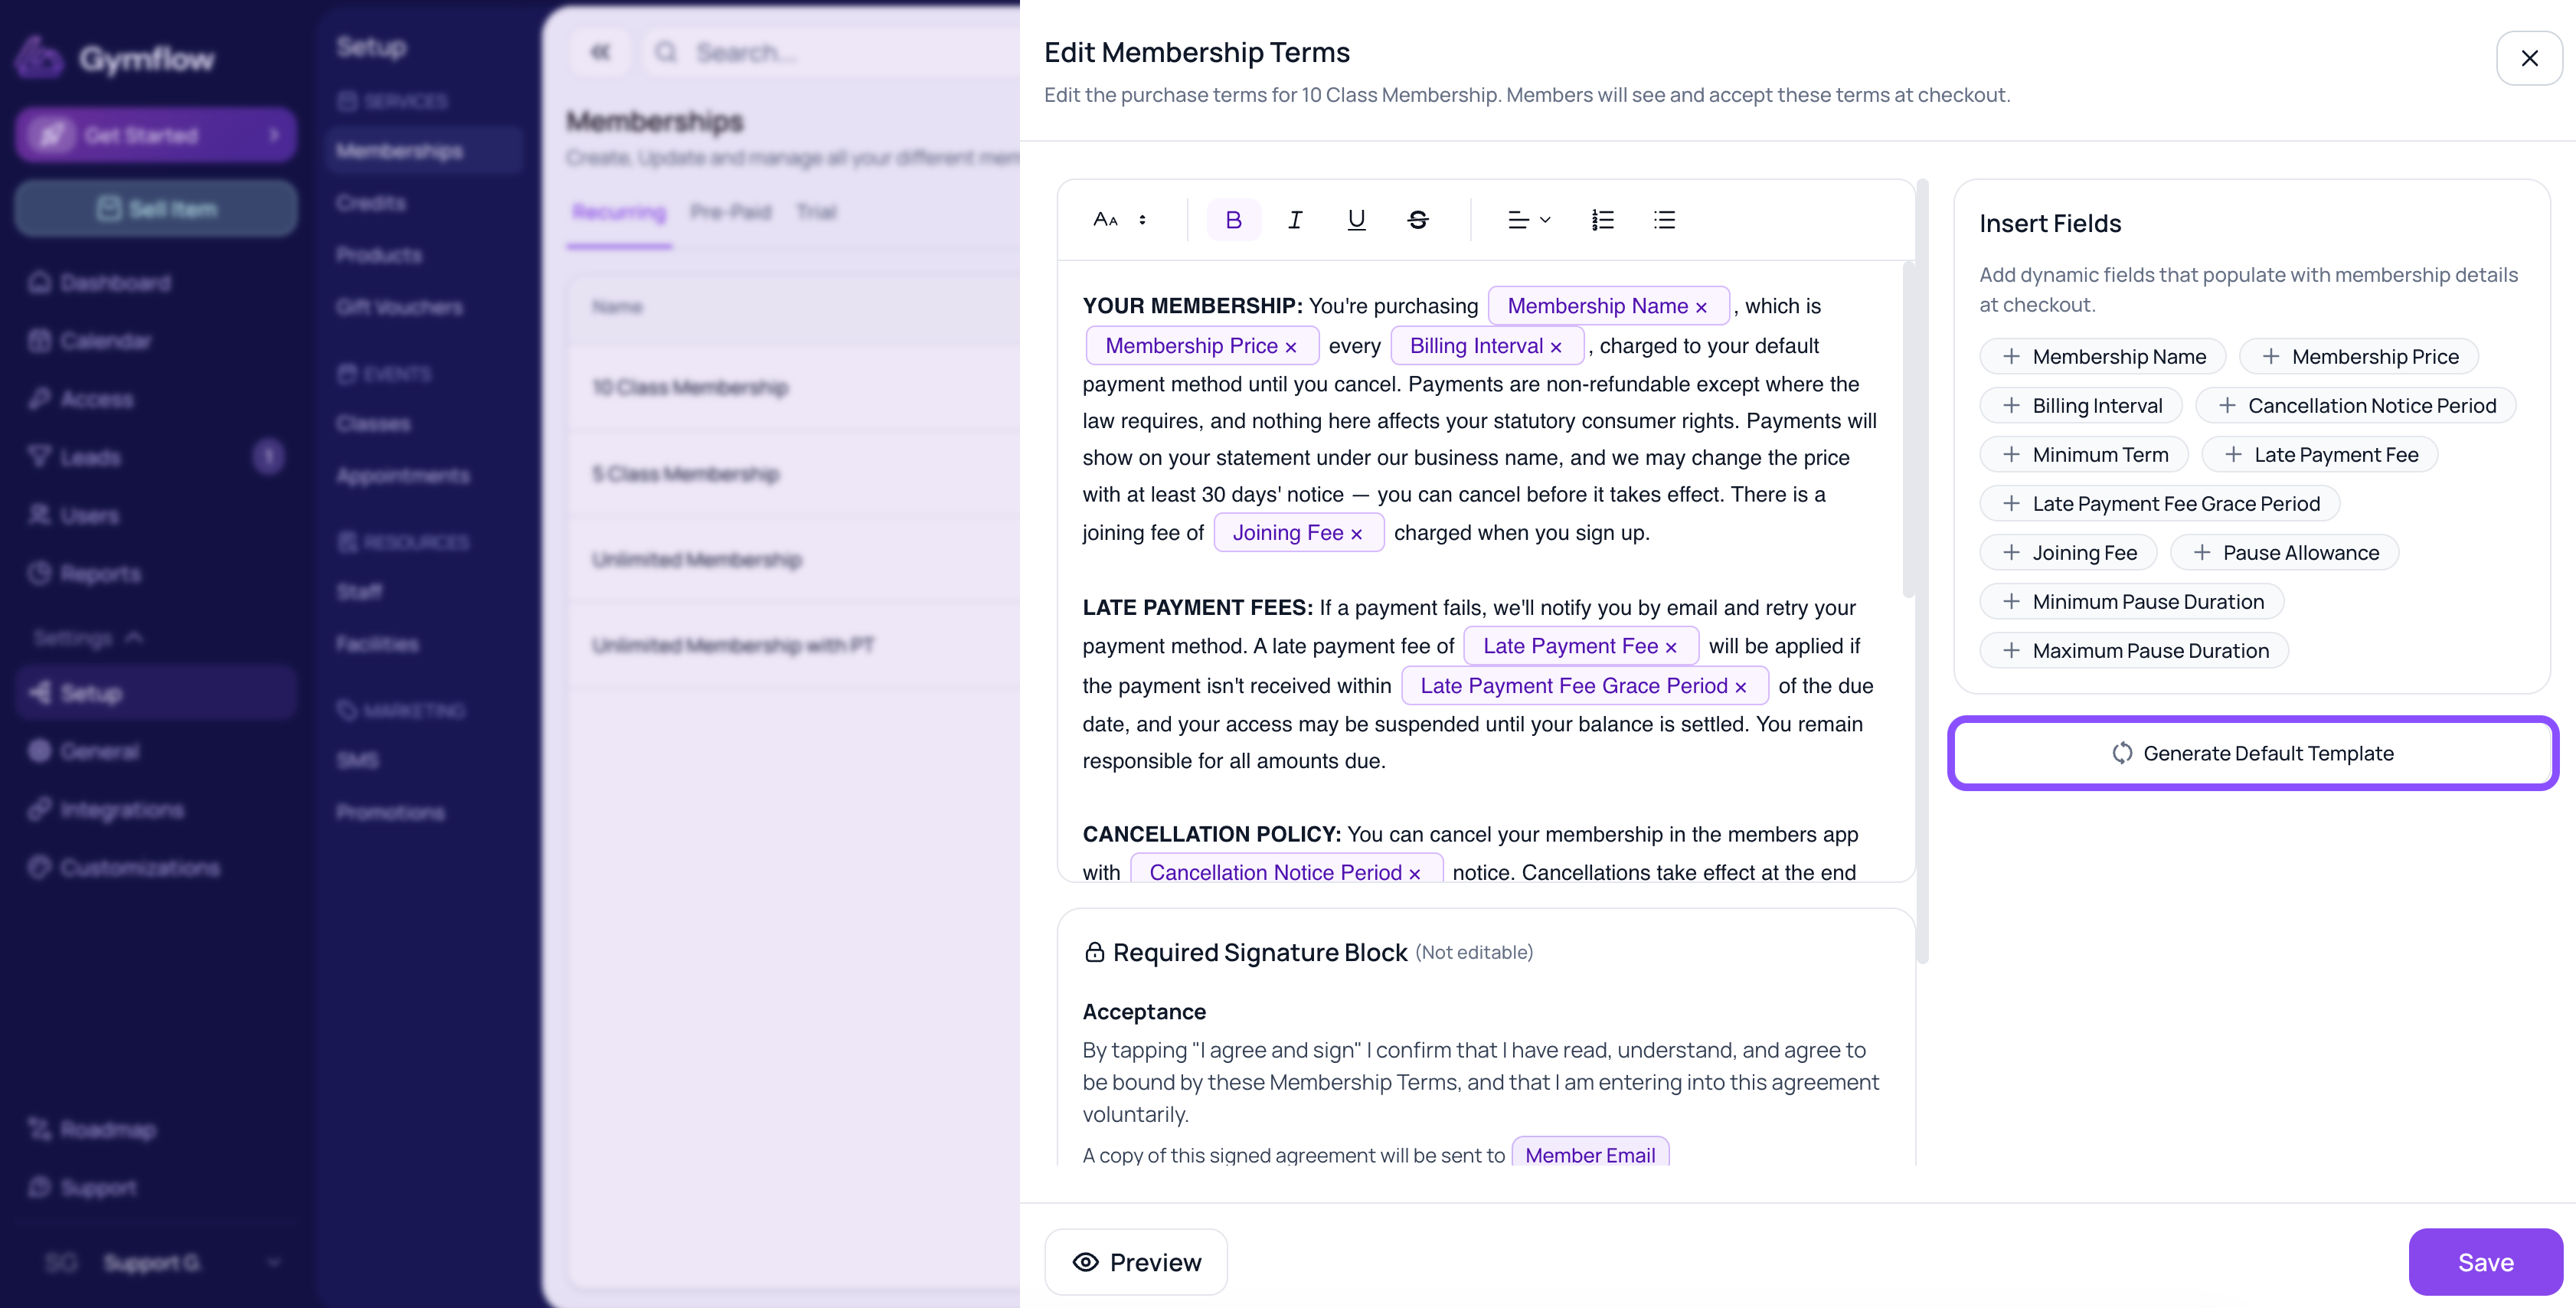The width and height of the screenshot is (2576, 1308).
Task: Remove the Membership Price chip from the editor
Action: [1291, 347]
